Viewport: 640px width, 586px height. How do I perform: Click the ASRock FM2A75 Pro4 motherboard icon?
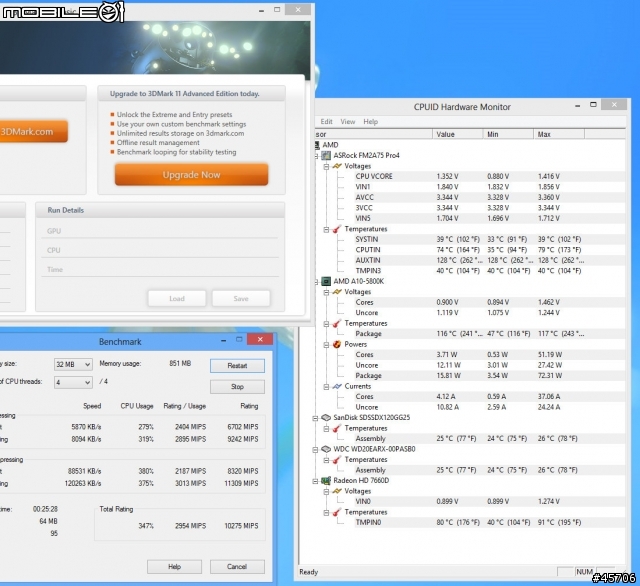click(x=326, y=155)
